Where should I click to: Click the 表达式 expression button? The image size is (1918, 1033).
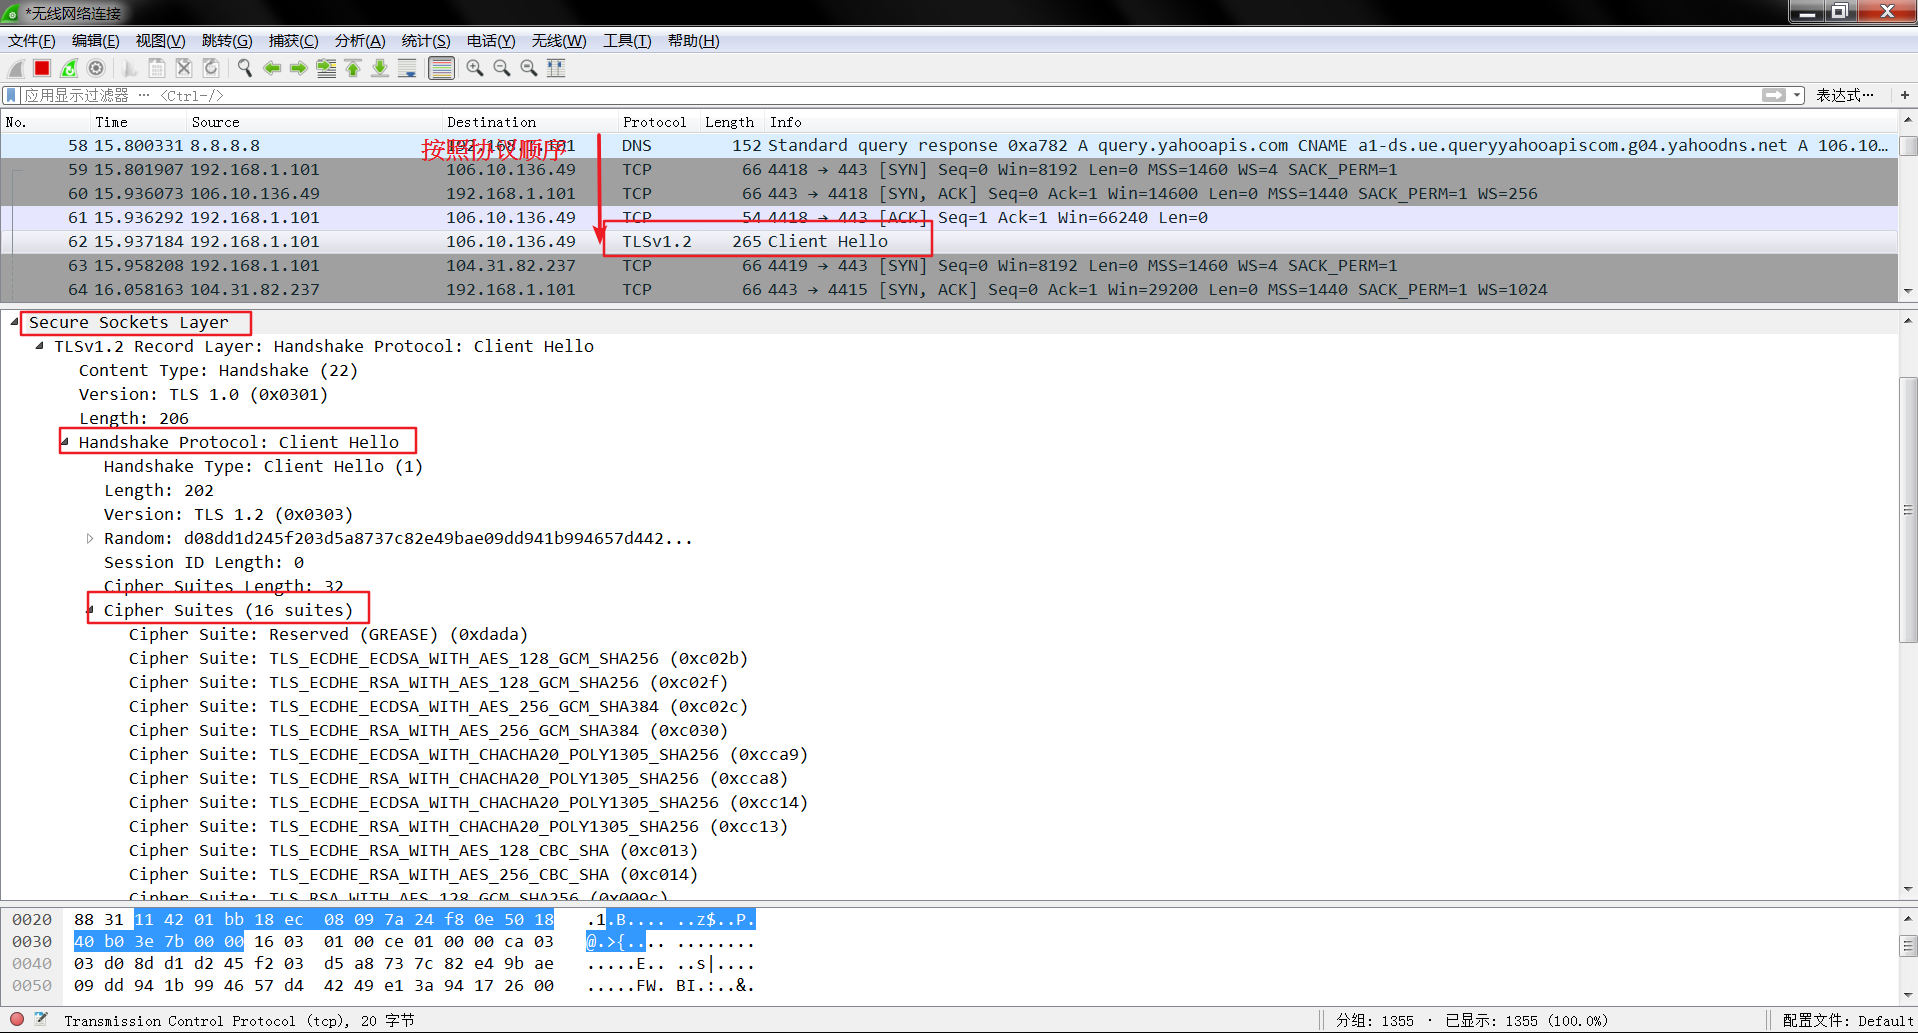pos(1845,95)
